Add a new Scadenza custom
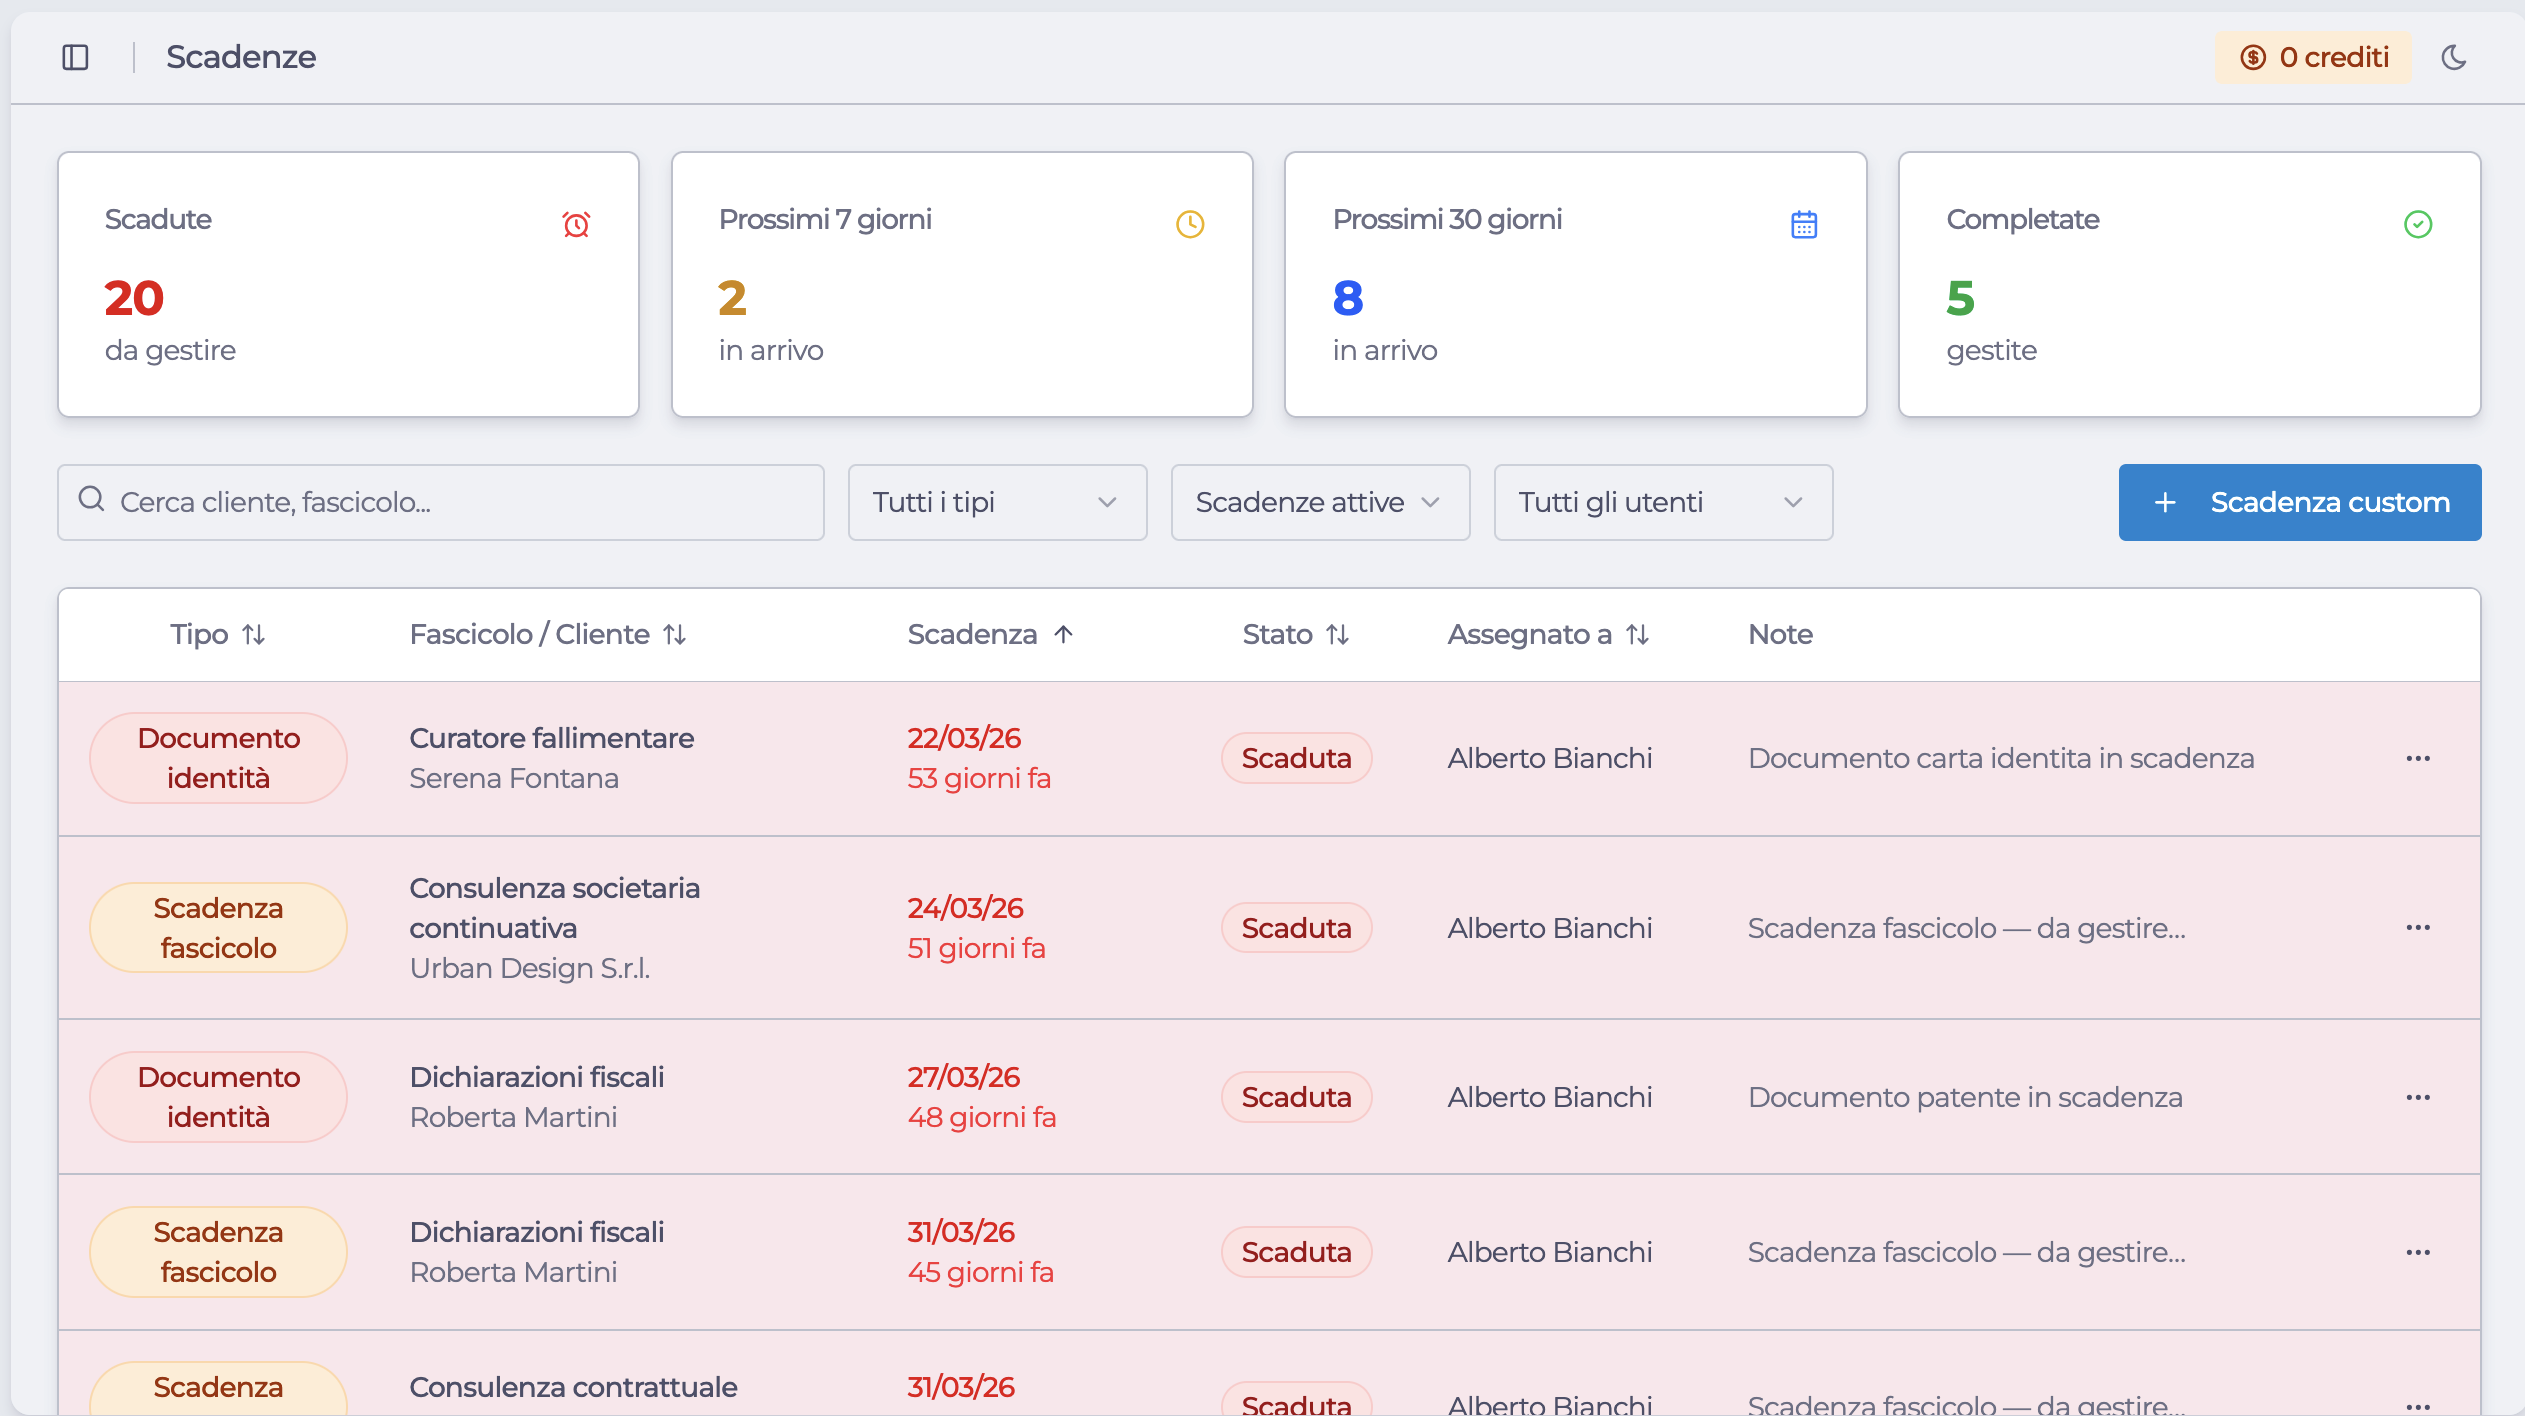 2299,502
